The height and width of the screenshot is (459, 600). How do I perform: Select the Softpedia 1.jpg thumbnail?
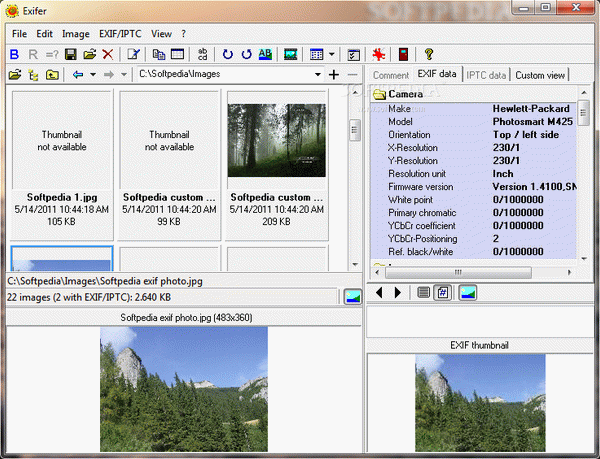62,165
